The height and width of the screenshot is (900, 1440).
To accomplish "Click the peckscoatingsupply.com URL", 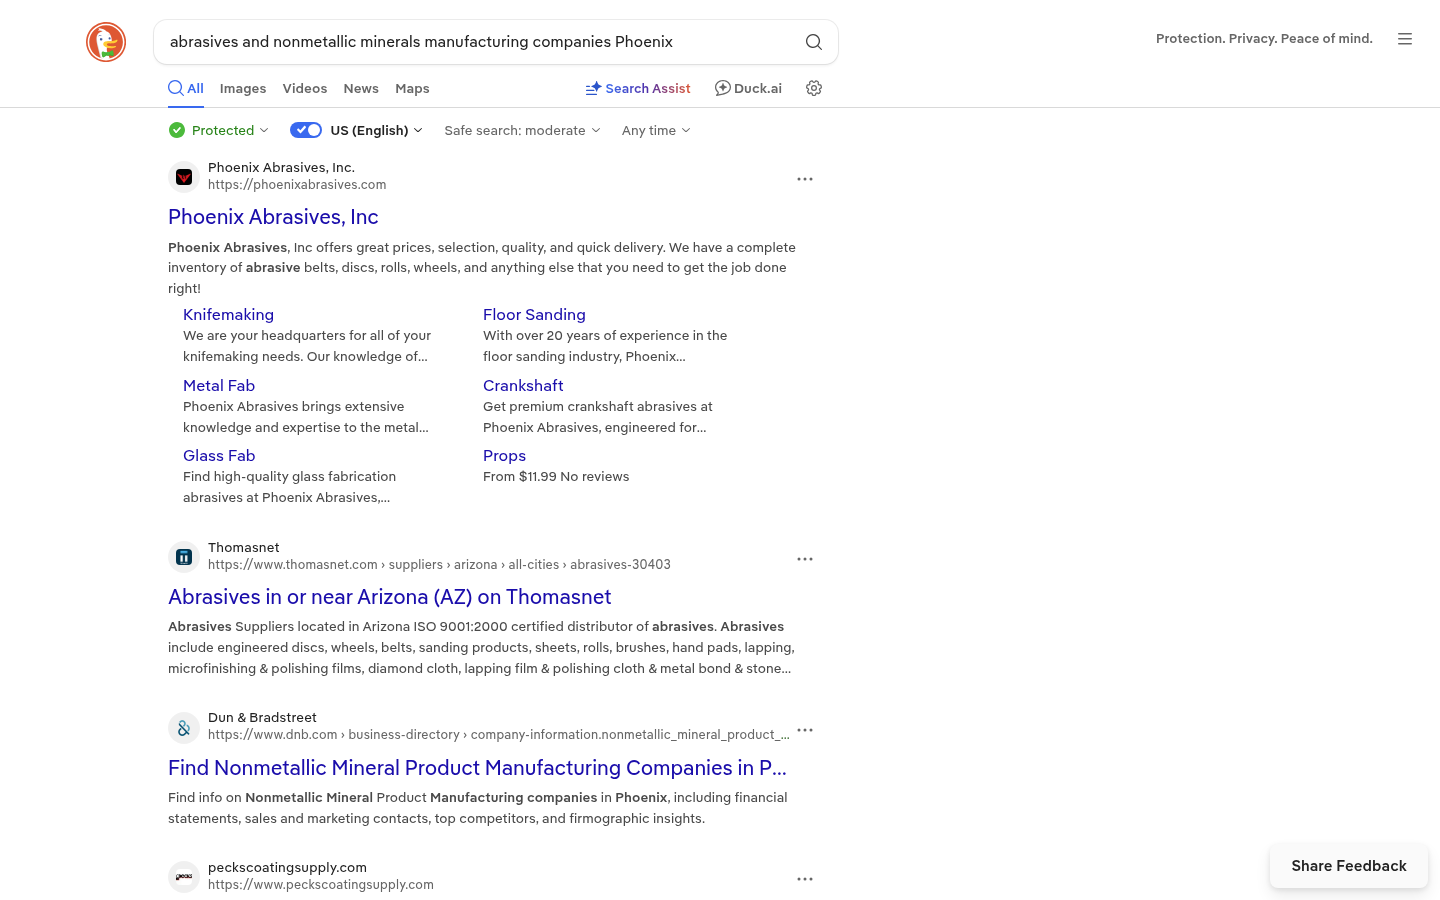I will click(x=321, y=885).
